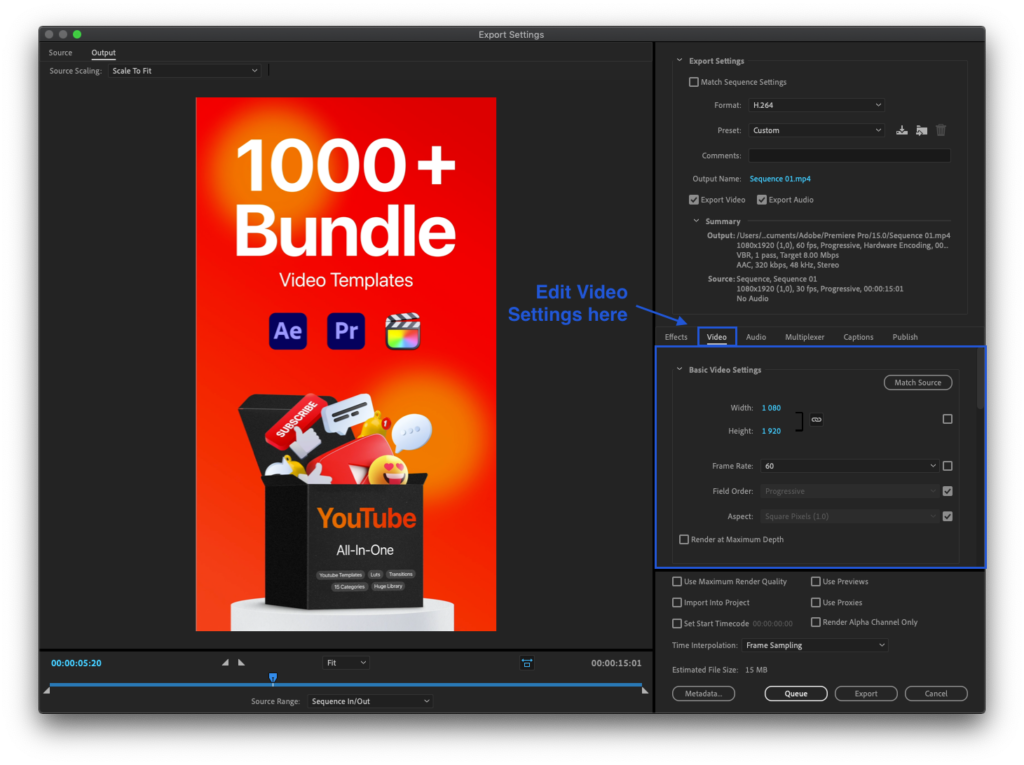Check Render Alpha Channel Only
1024x765 pixels.
pos(816,622)
